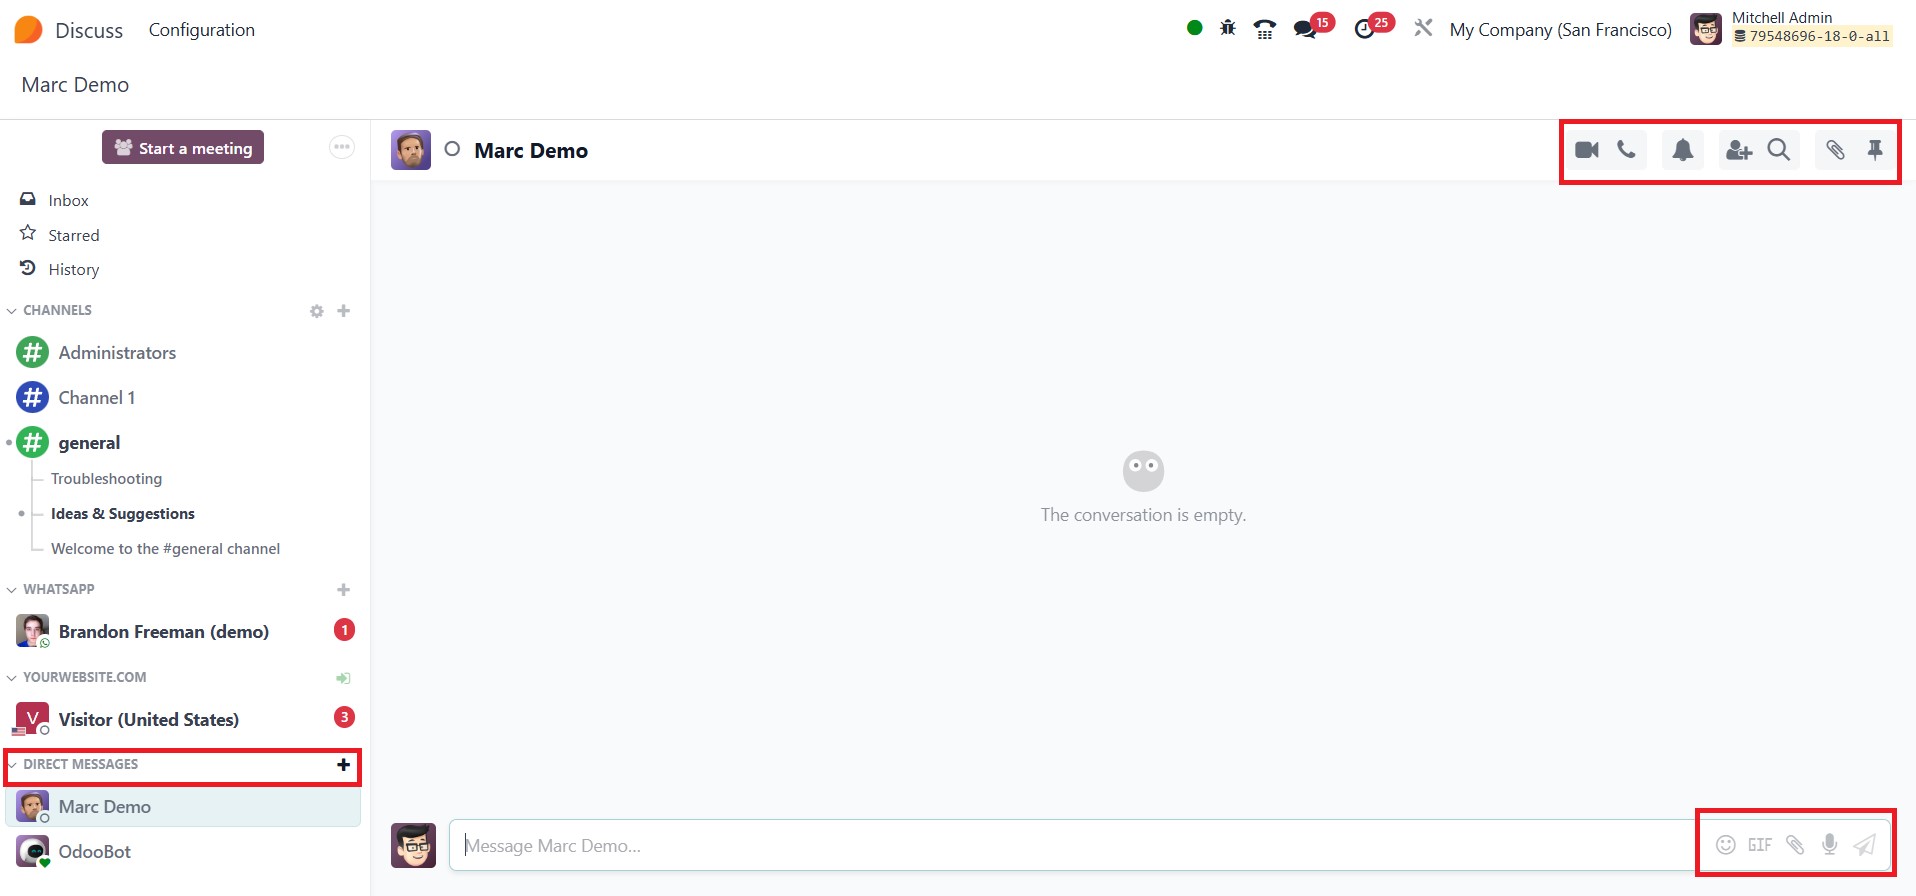Send the message with paper plane icon
Viewport: 1916px width, 896px height.
tap(1865, 845)
